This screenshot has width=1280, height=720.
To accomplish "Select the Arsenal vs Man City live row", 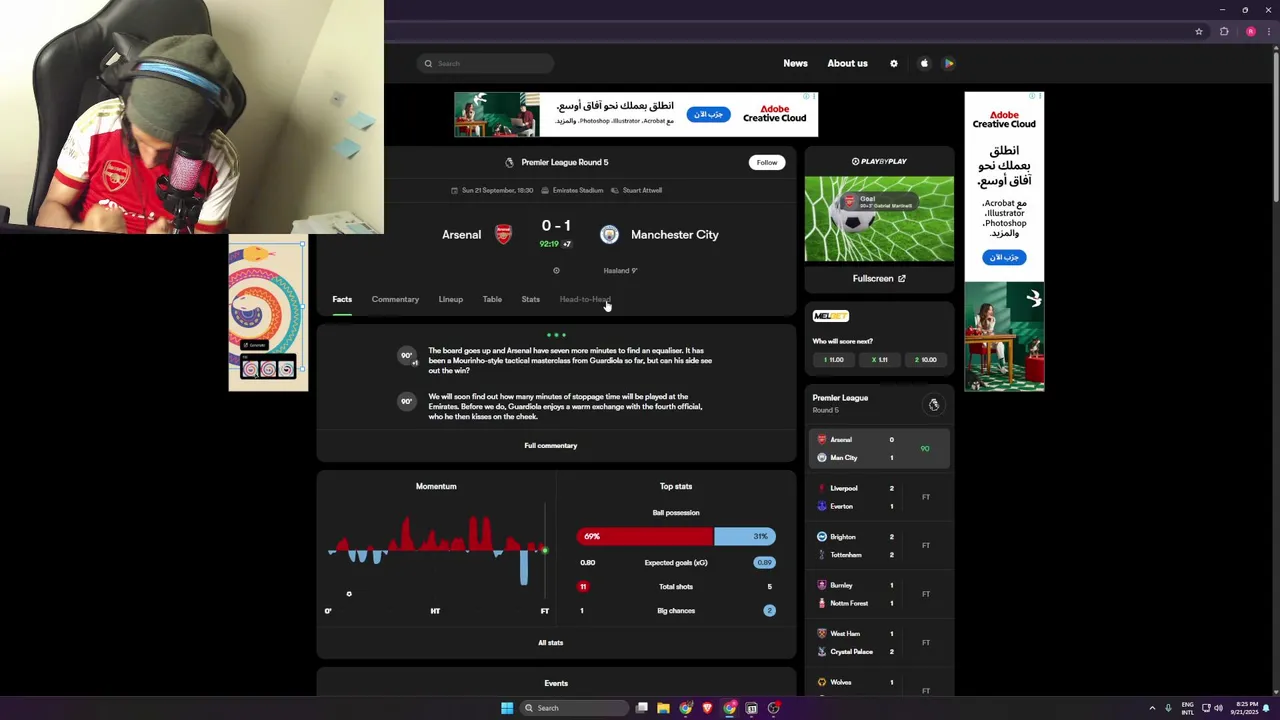I will click(x=879, y=449).
